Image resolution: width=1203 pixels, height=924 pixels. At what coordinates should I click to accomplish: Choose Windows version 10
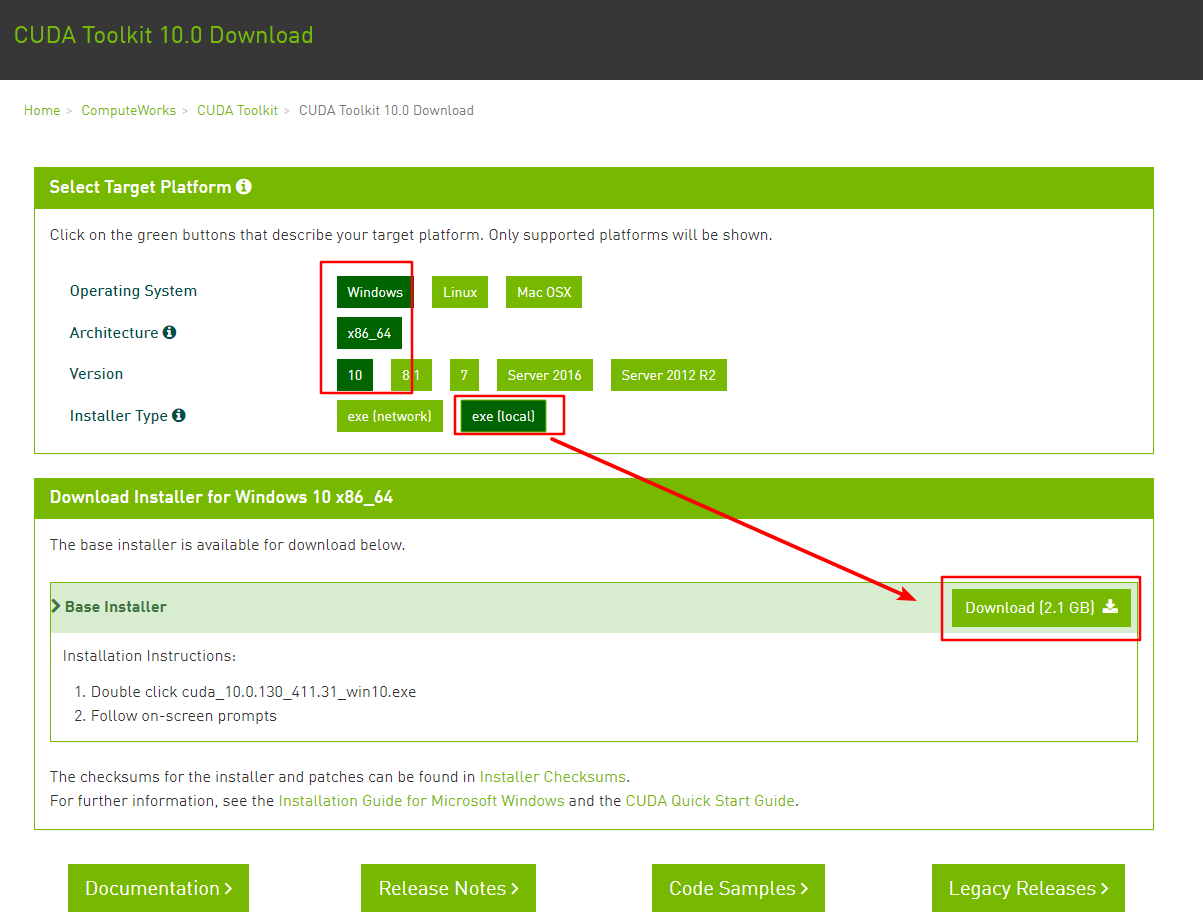pos(355,375)
